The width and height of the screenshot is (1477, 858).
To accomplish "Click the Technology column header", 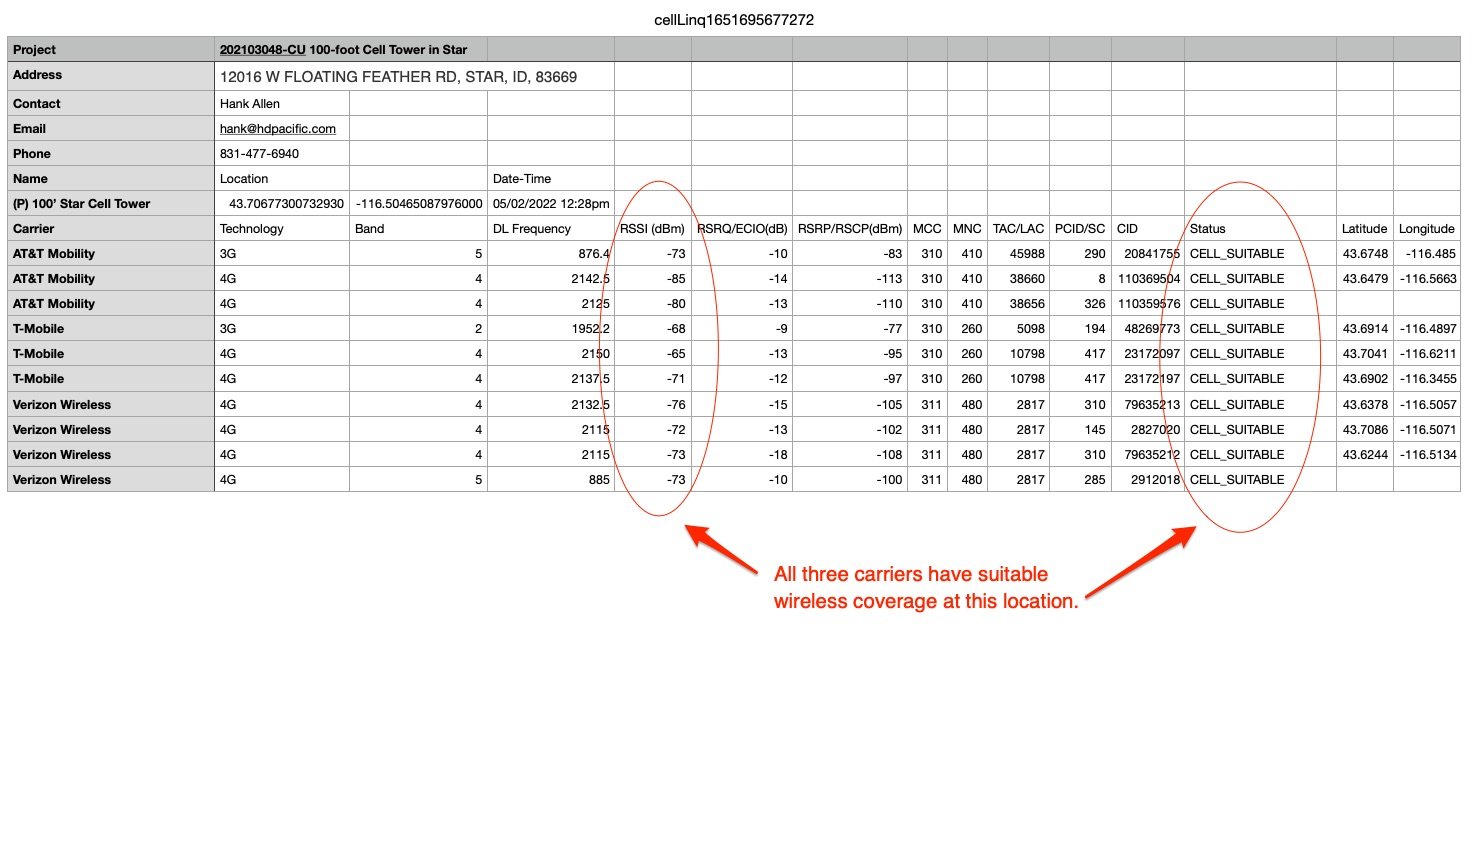I will pos(282,228).
